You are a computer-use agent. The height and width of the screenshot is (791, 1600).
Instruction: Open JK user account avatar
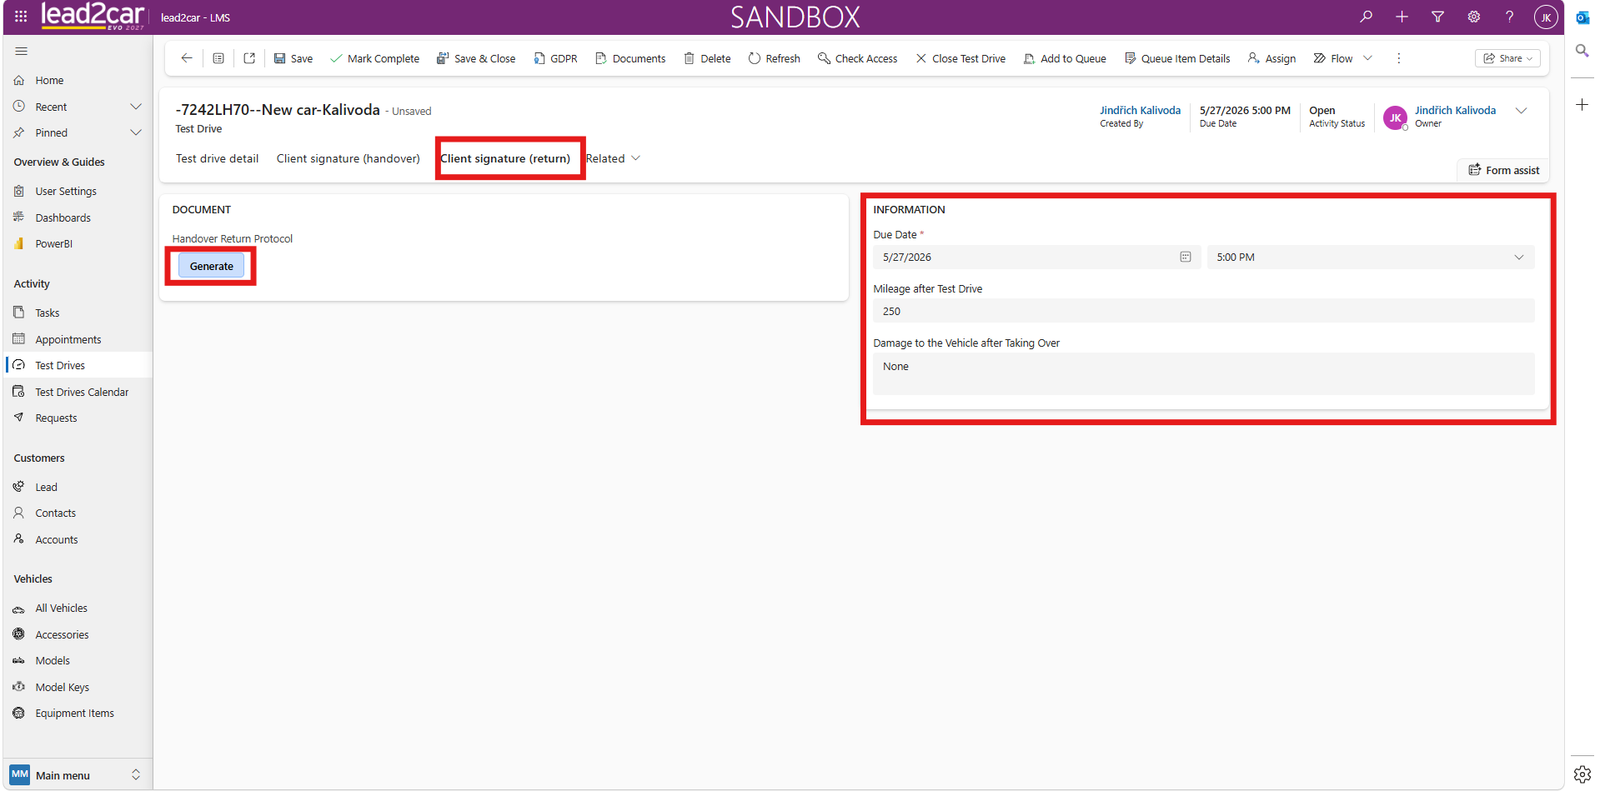[x=1546, y=17]
